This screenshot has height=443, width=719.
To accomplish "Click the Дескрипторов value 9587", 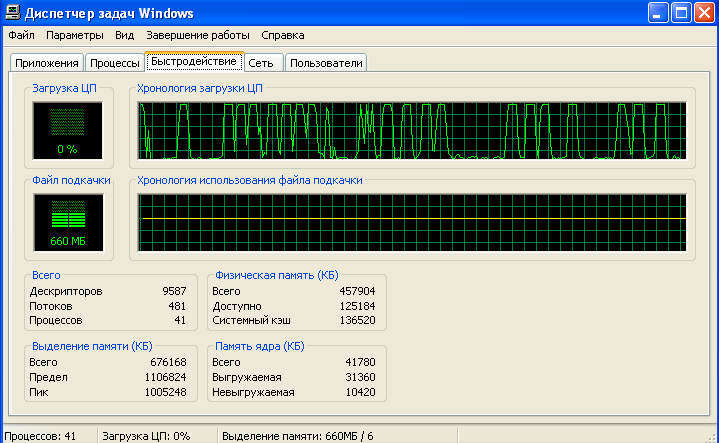I will (174, 291).
